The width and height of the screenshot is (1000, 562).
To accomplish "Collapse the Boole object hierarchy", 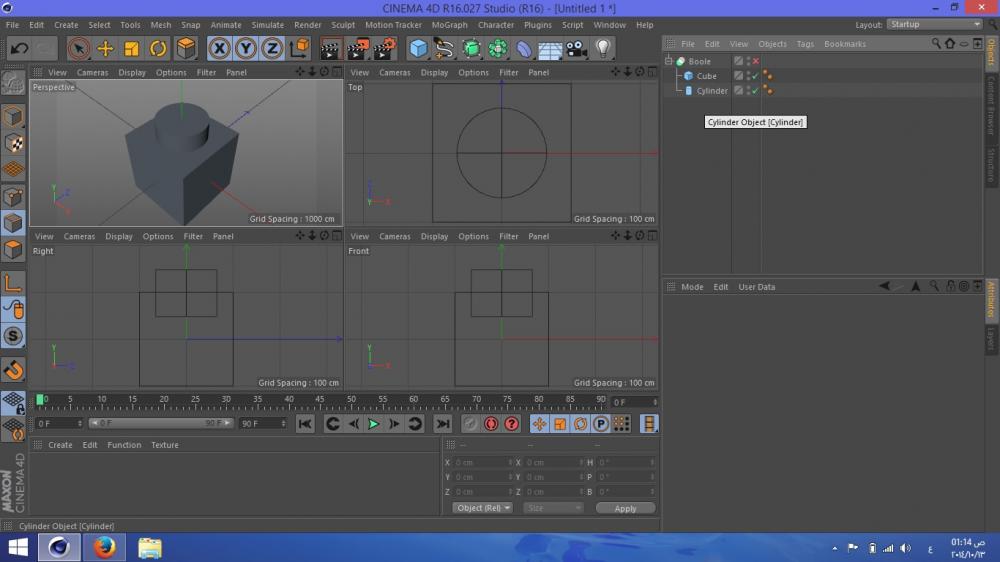I will pyautogui.click(x=669, y=61).
